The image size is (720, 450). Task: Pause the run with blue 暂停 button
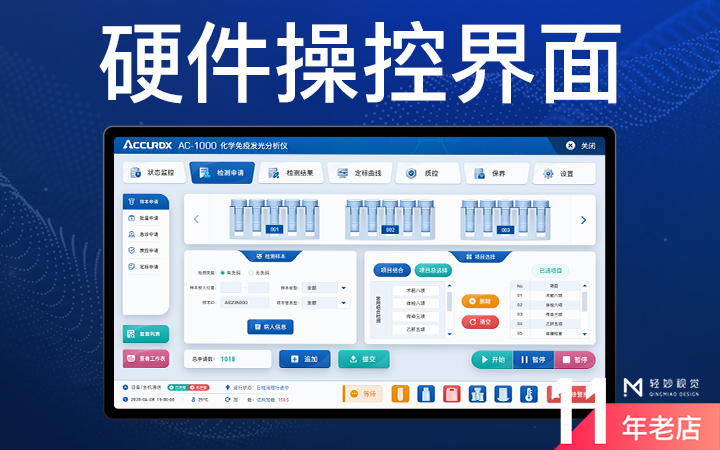pos(534,360)
